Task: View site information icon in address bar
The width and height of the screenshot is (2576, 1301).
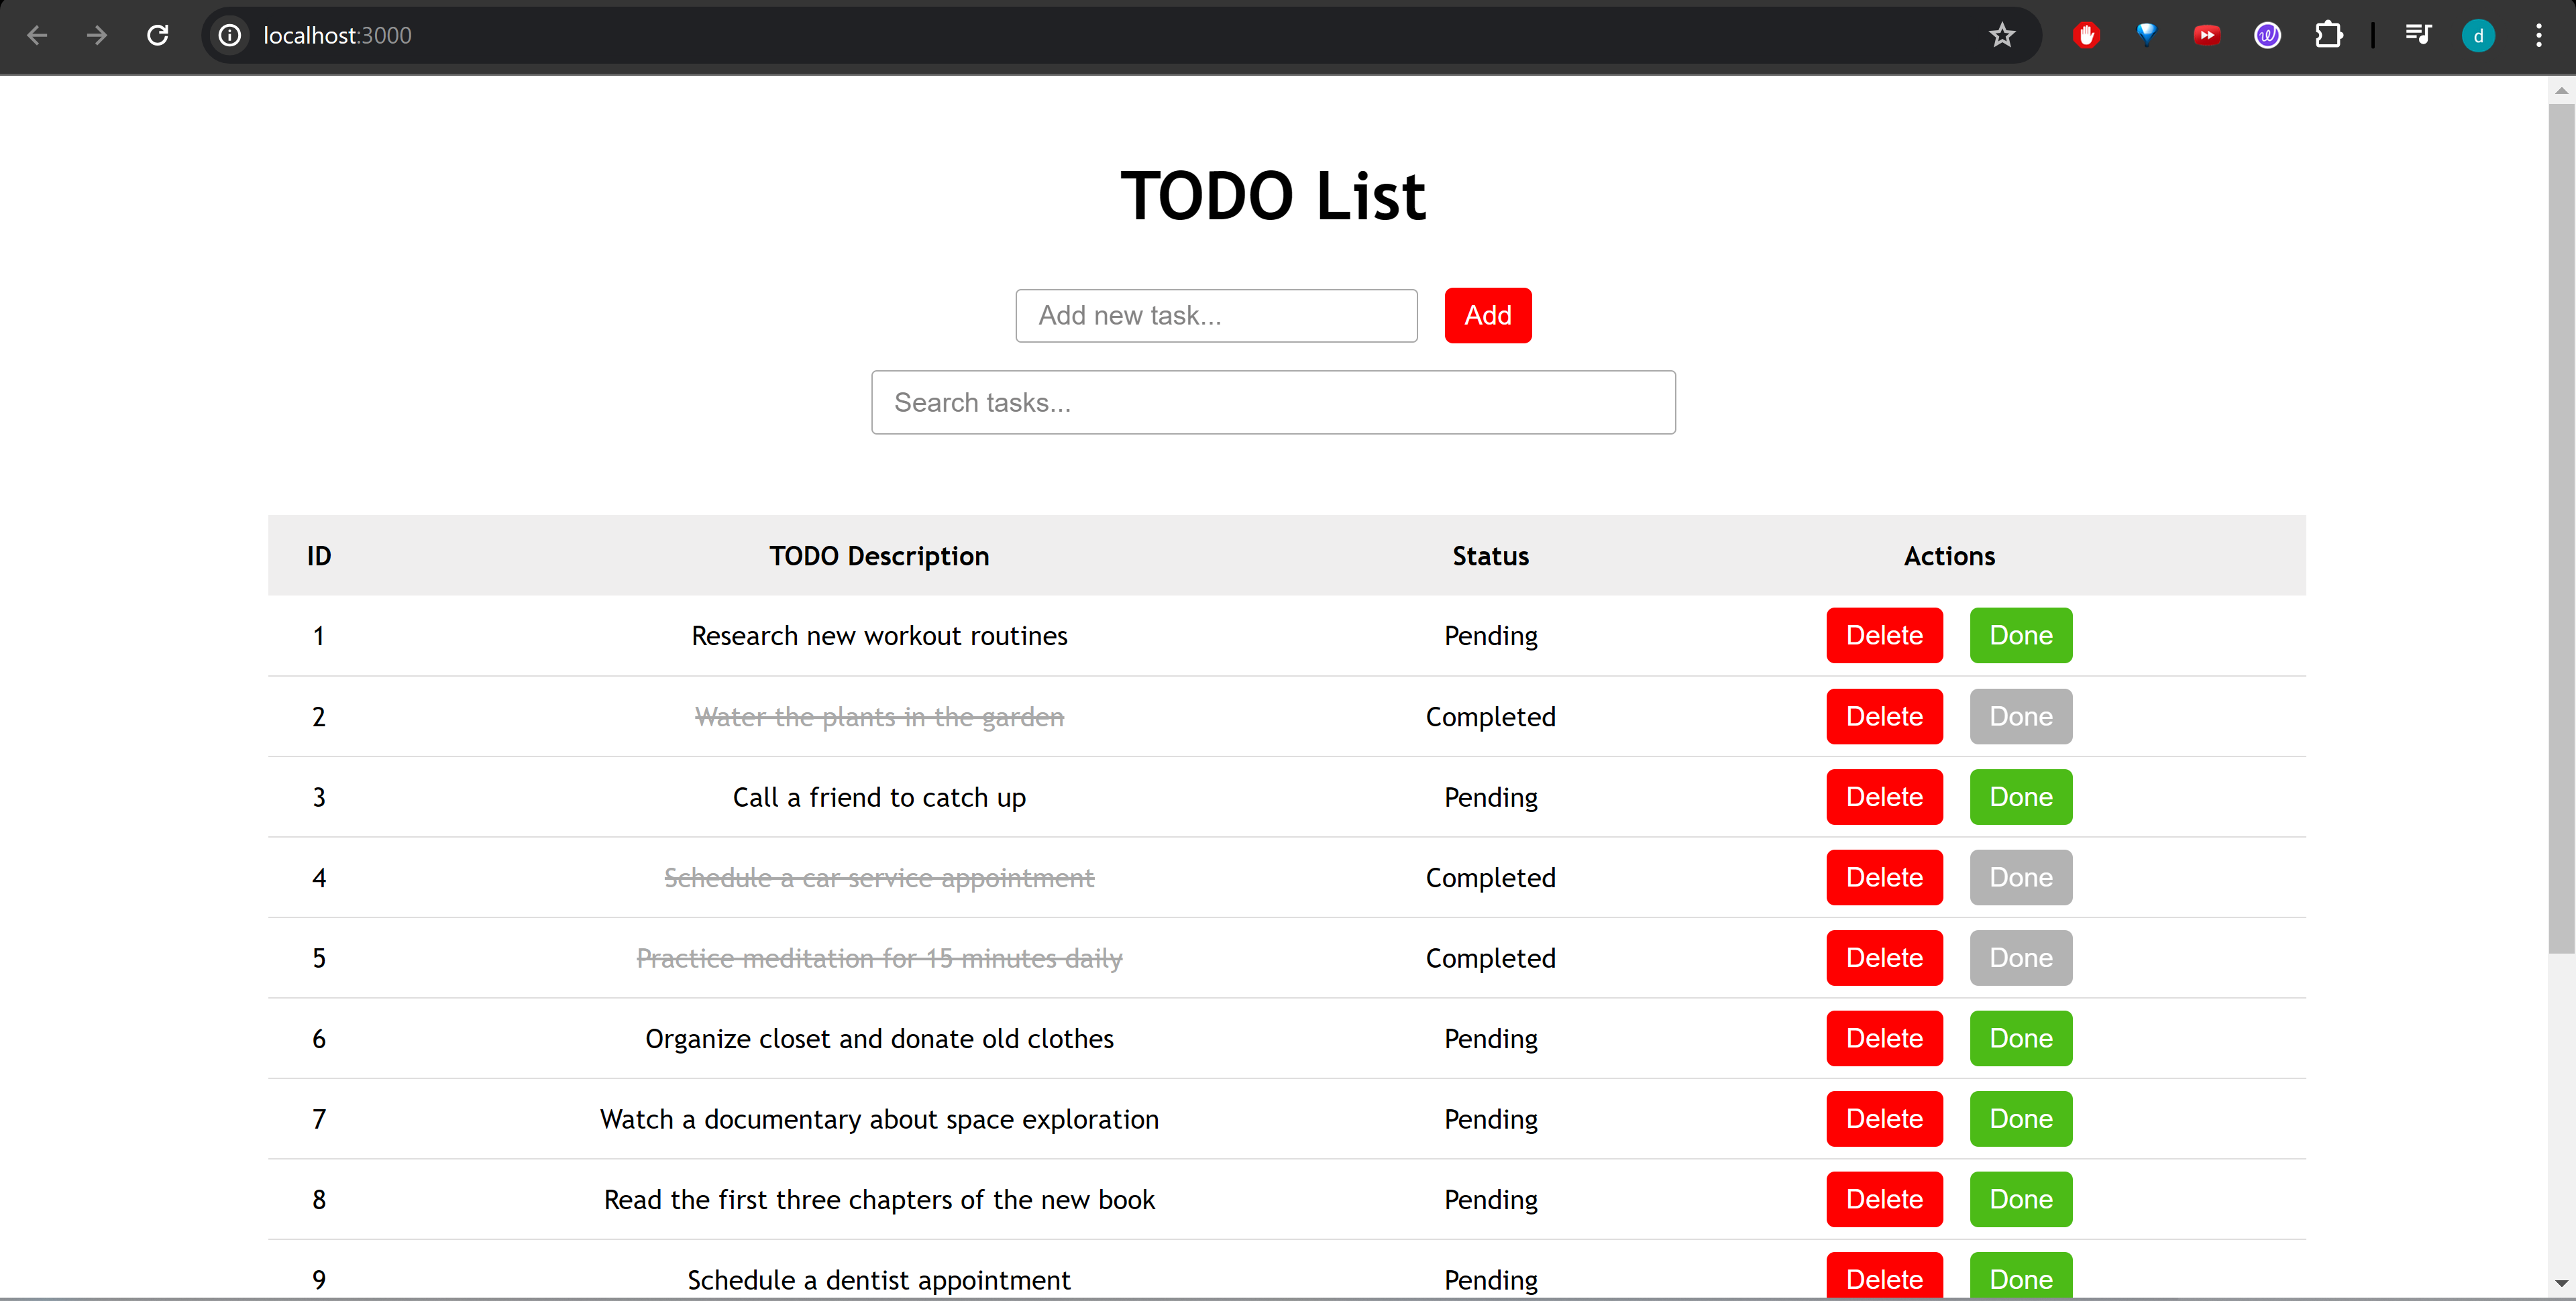Action: tap(230, 35)
